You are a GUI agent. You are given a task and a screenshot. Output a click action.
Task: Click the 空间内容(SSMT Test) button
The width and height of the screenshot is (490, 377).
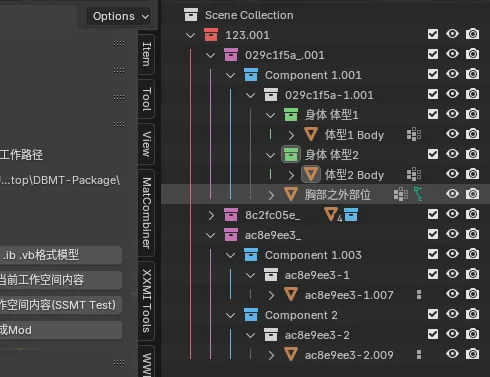tap(61, 305)
